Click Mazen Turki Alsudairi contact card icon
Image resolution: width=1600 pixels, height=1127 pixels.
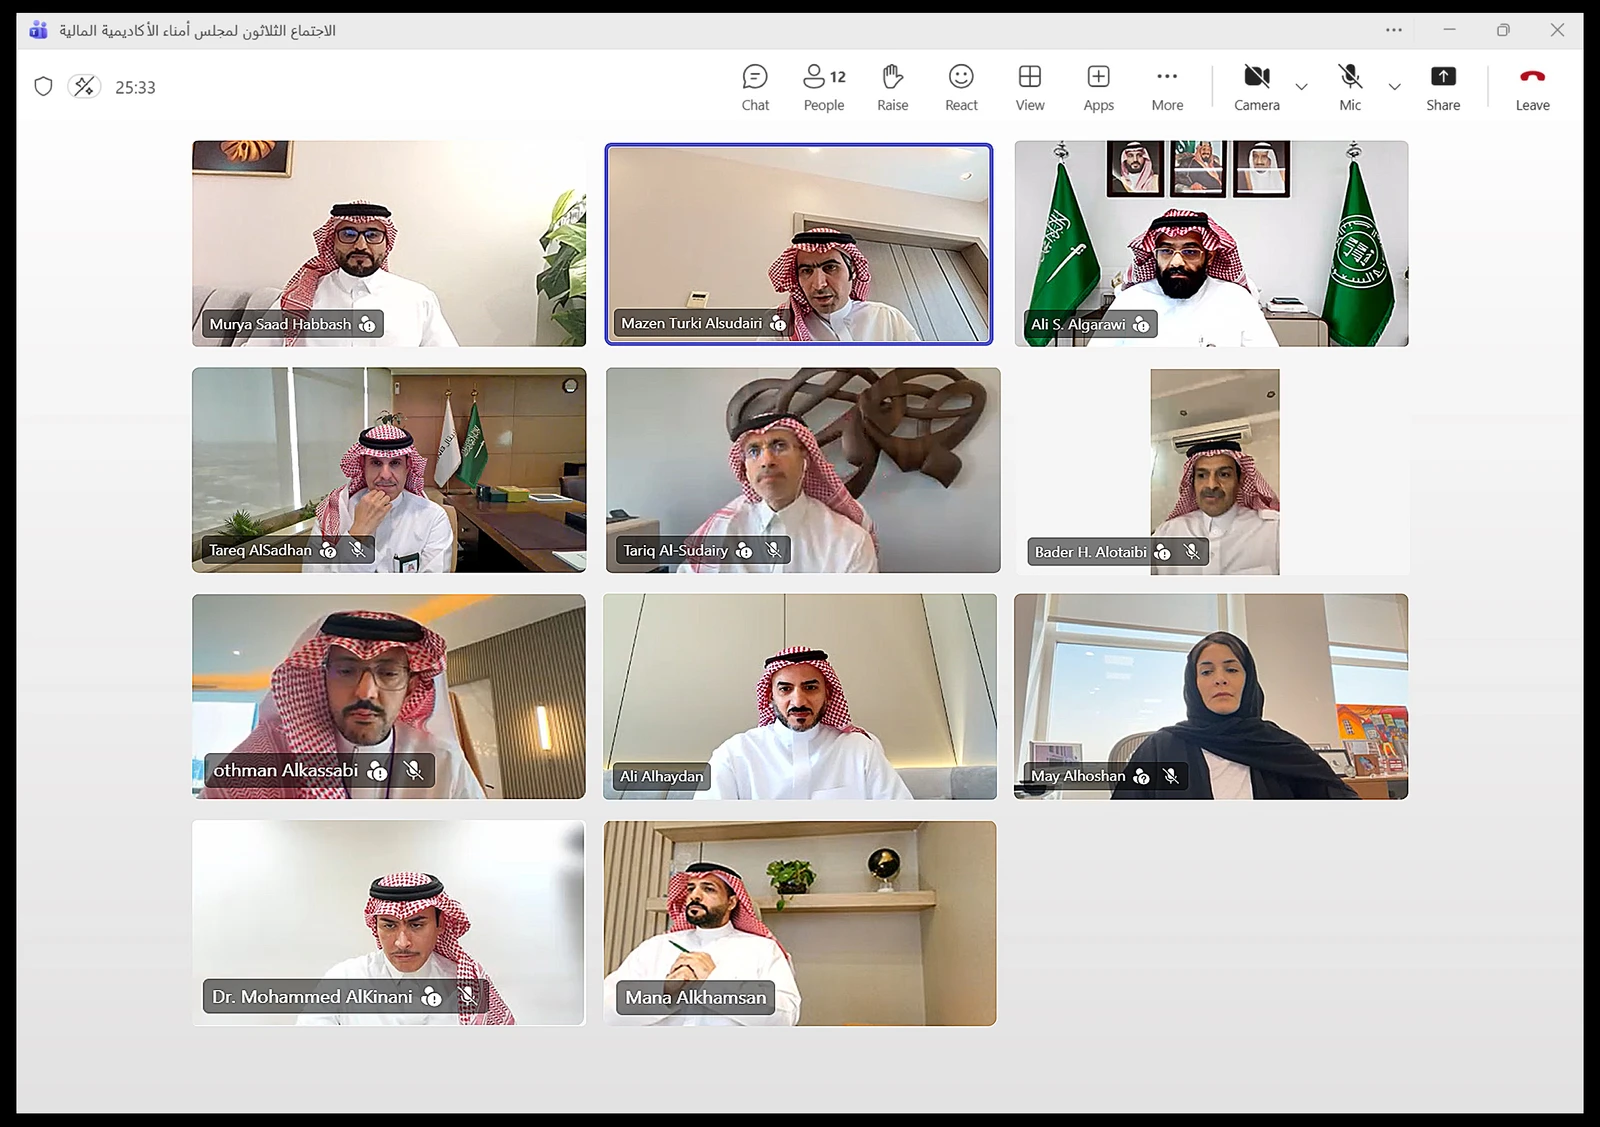(778, 324)
